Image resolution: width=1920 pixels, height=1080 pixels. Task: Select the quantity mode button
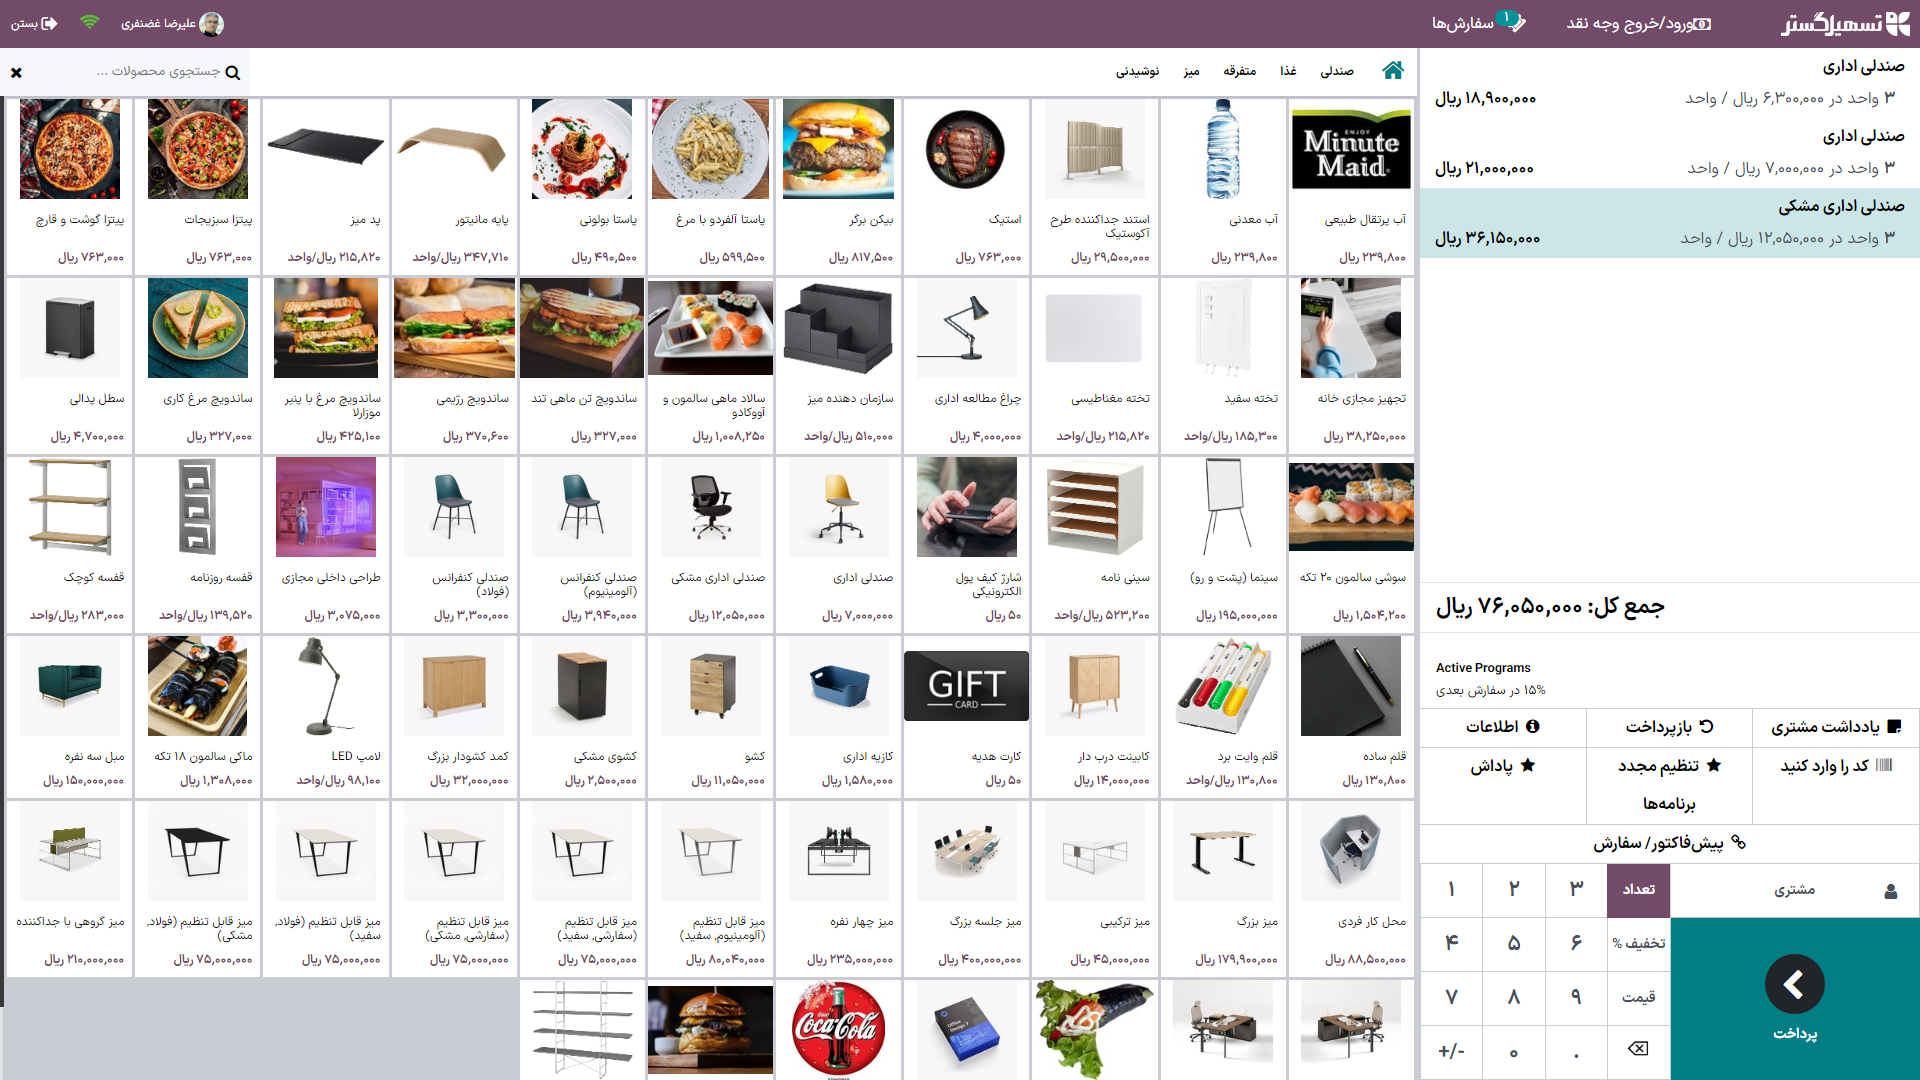pos(1638,889)
